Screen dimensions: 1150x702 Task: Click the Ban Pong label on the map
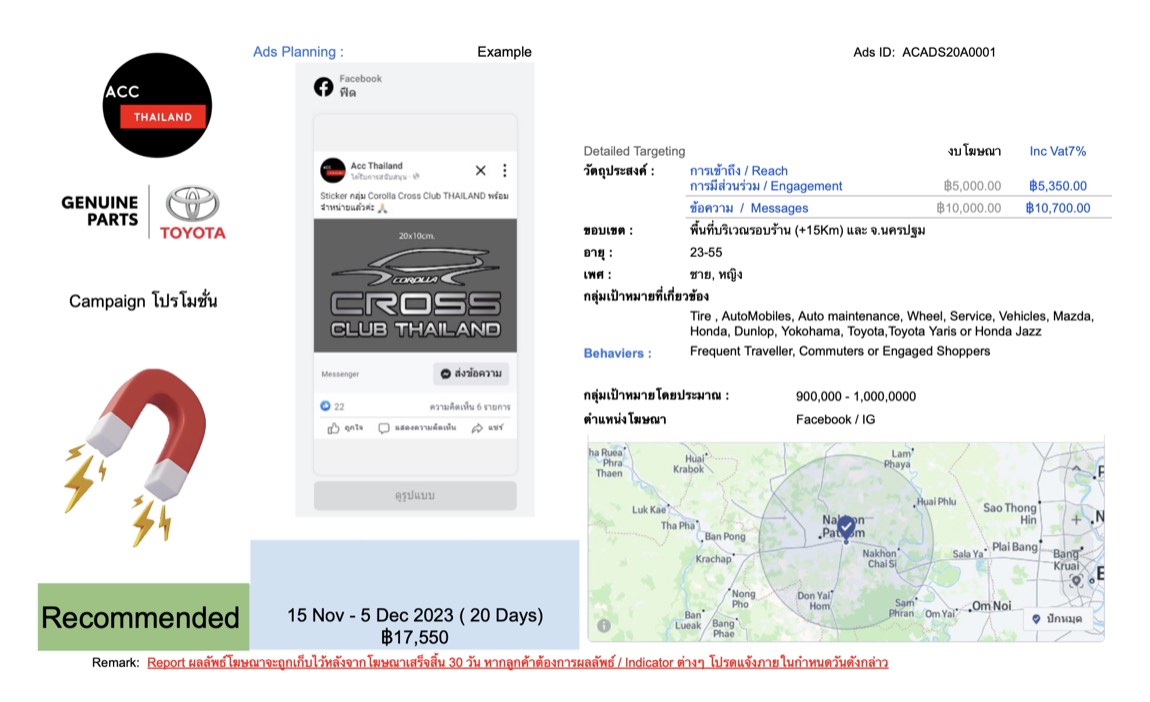point(725,536)
